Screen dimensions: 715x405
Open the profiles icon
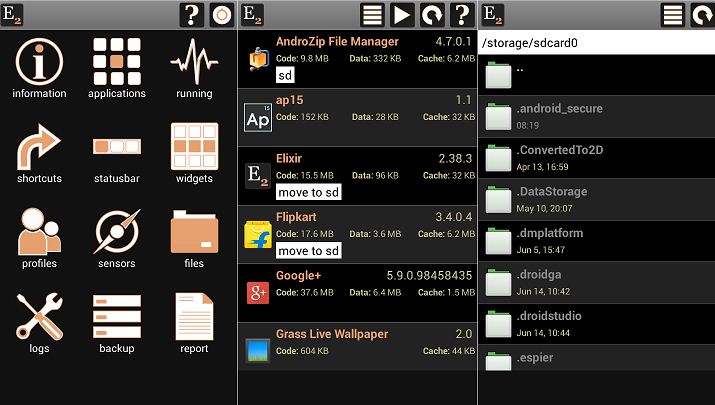(x=40, y=232)
